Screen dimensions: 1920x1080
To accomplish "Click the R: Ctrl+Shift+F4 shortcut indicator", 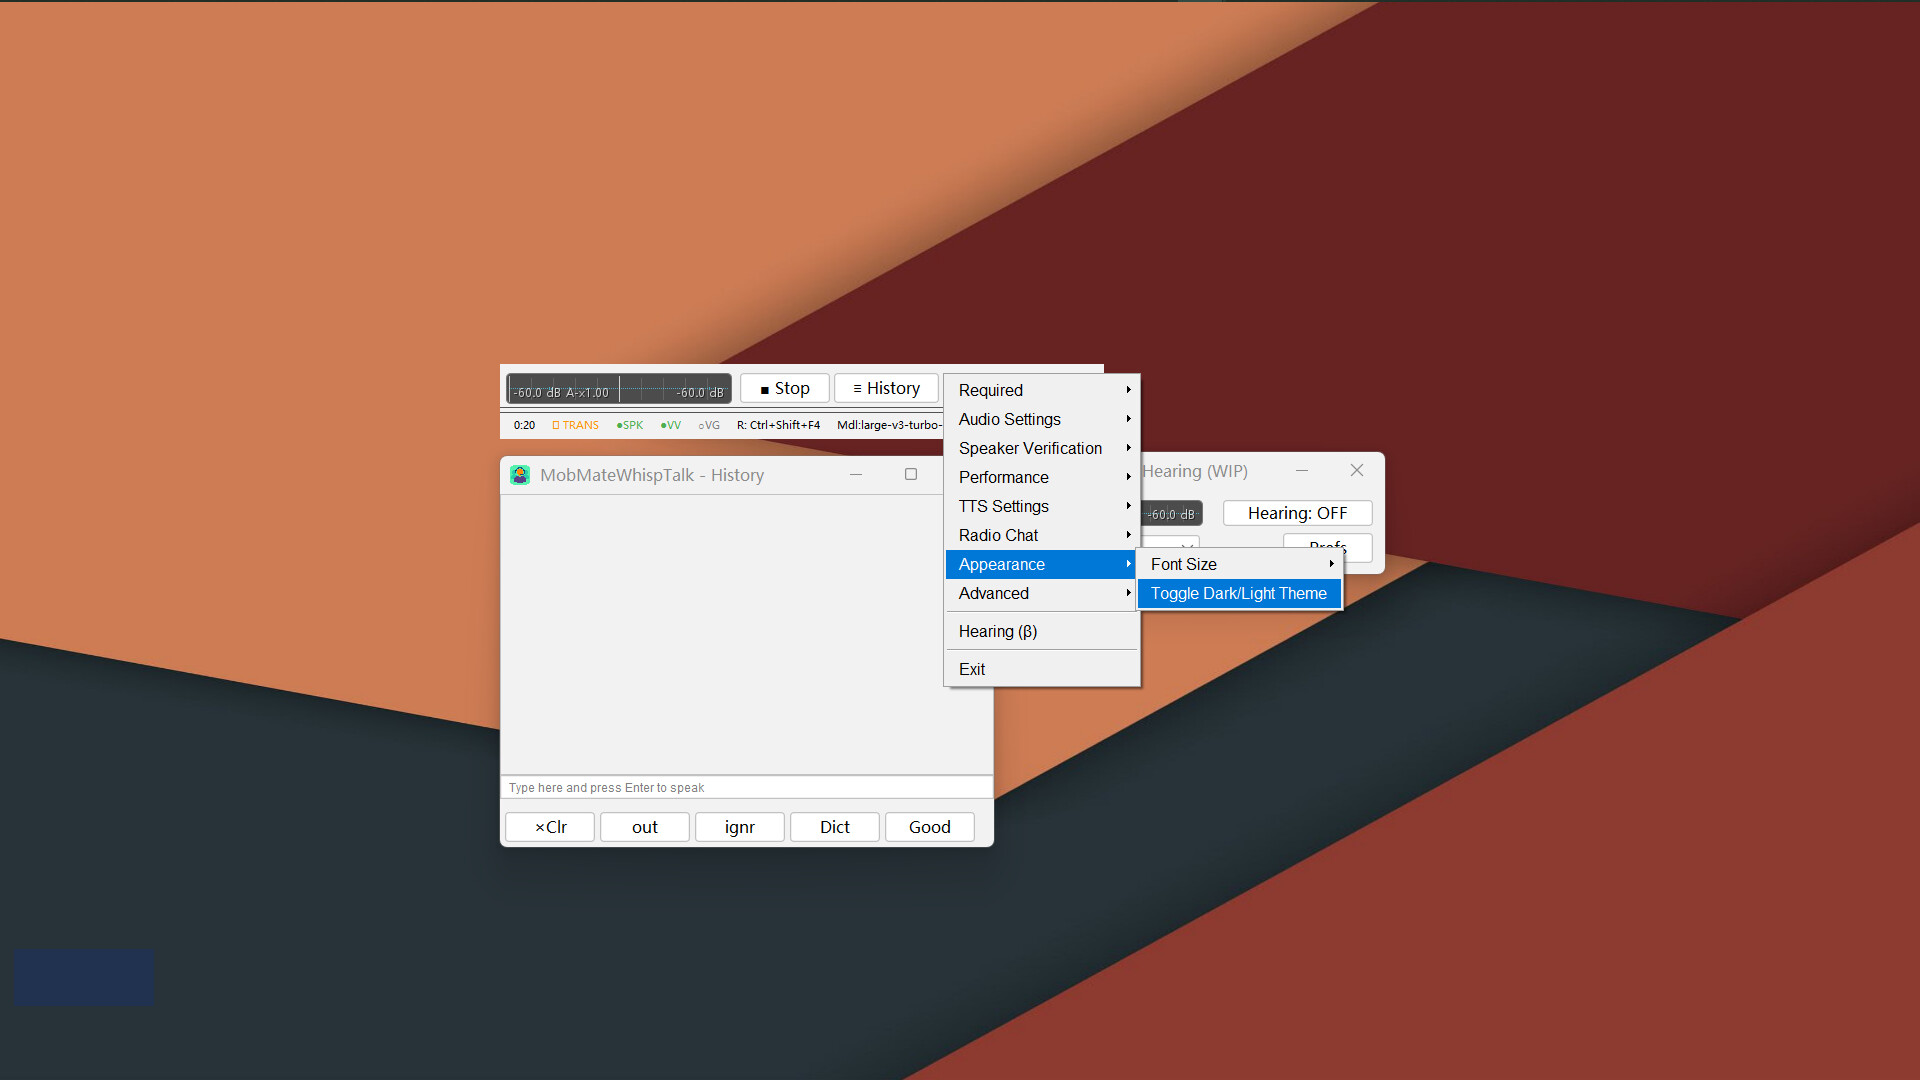I will point(778,424).
